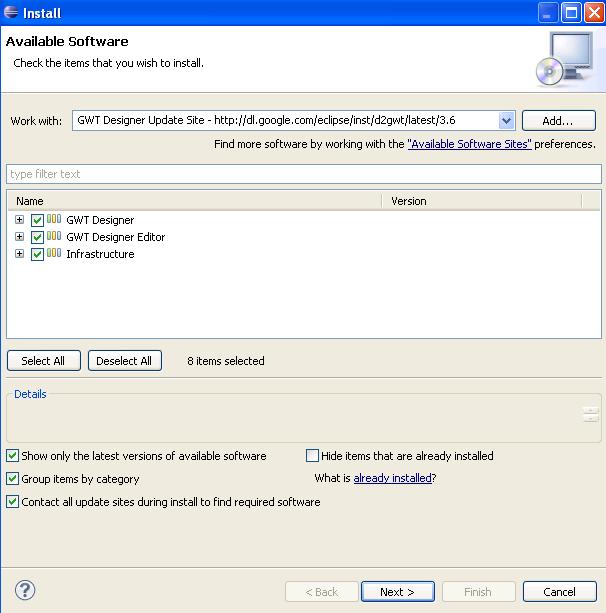Click the Details section label
This screenshot has width=606, height=613.
(x=30, y=394)
